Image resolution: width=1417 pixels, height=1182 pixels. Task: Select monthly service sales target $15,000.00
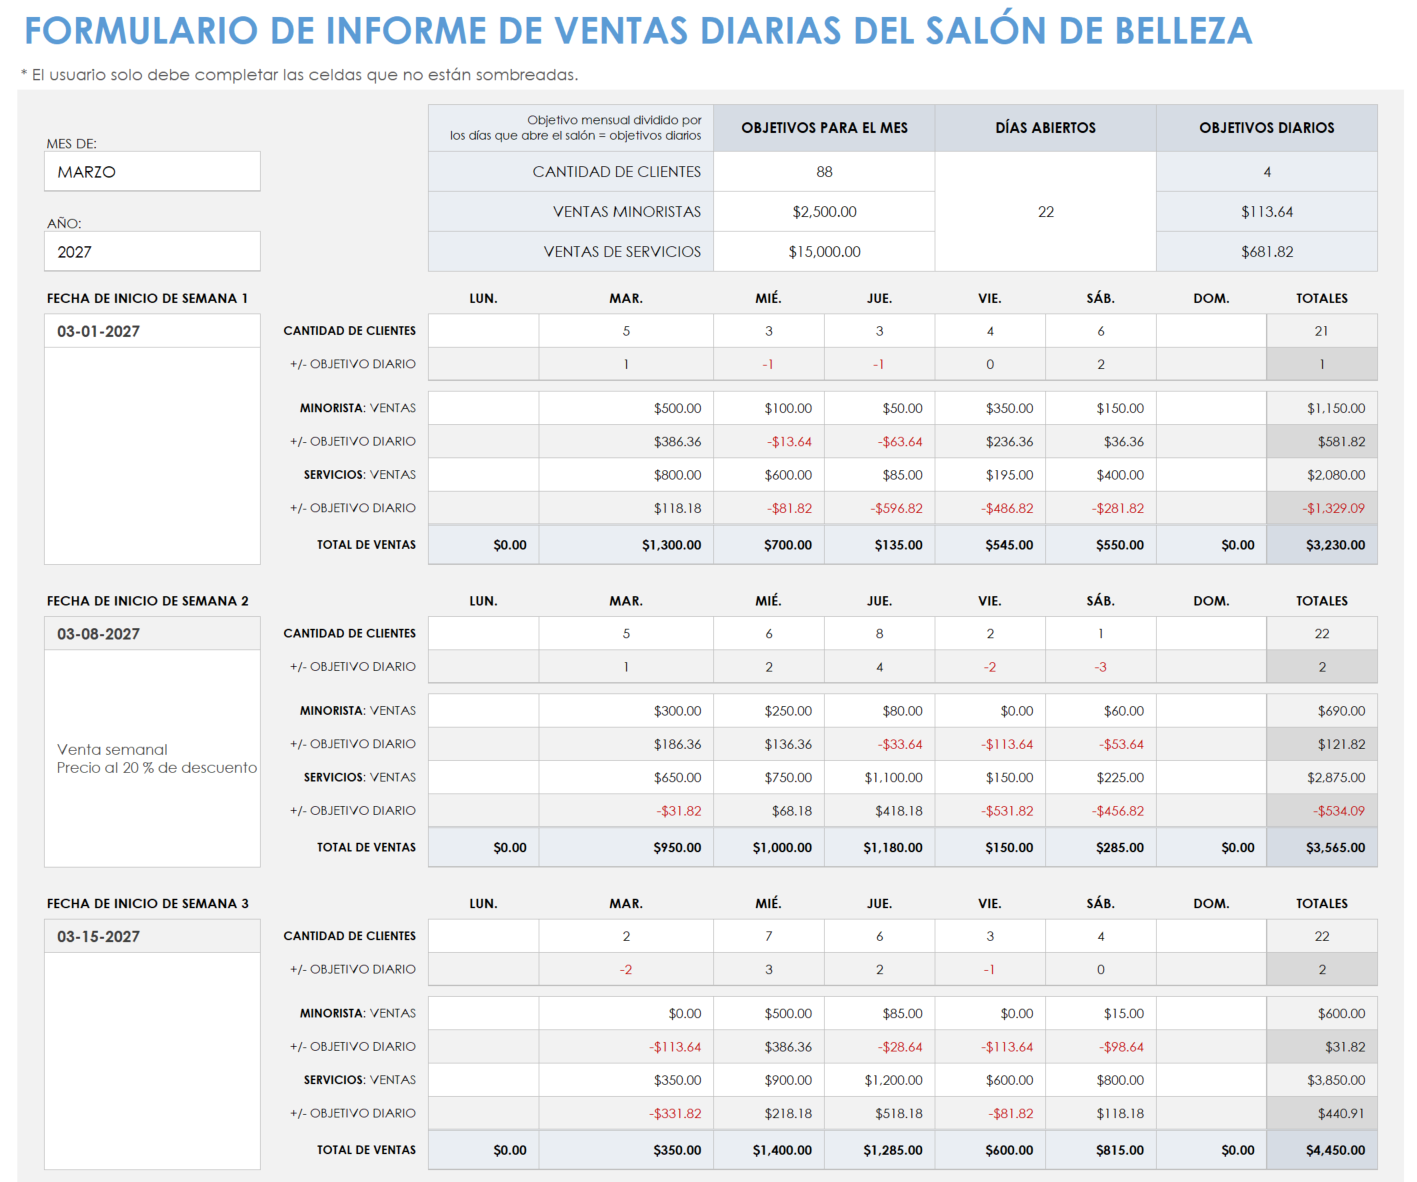[824, 251]
